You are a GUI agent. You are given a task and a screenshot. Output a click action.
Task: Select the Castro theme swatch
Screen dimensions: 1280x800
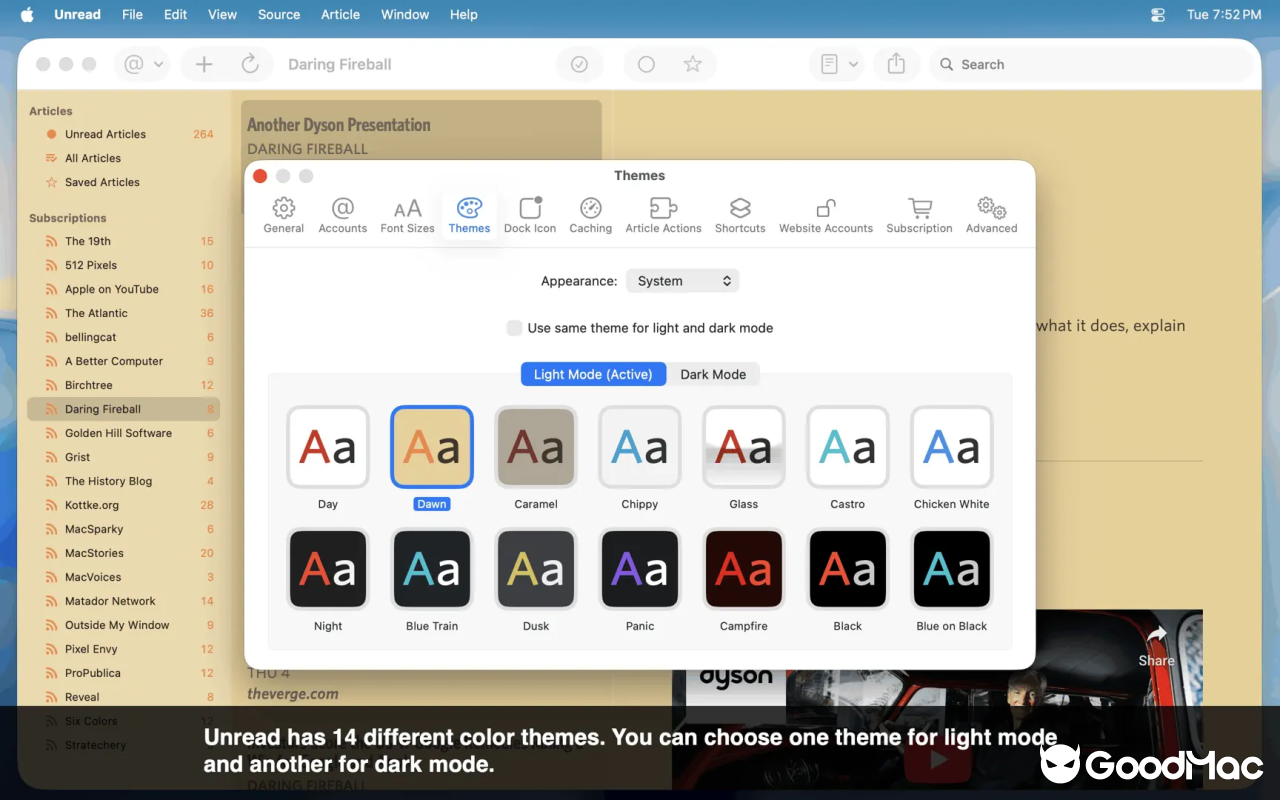[x=848, y=446]
